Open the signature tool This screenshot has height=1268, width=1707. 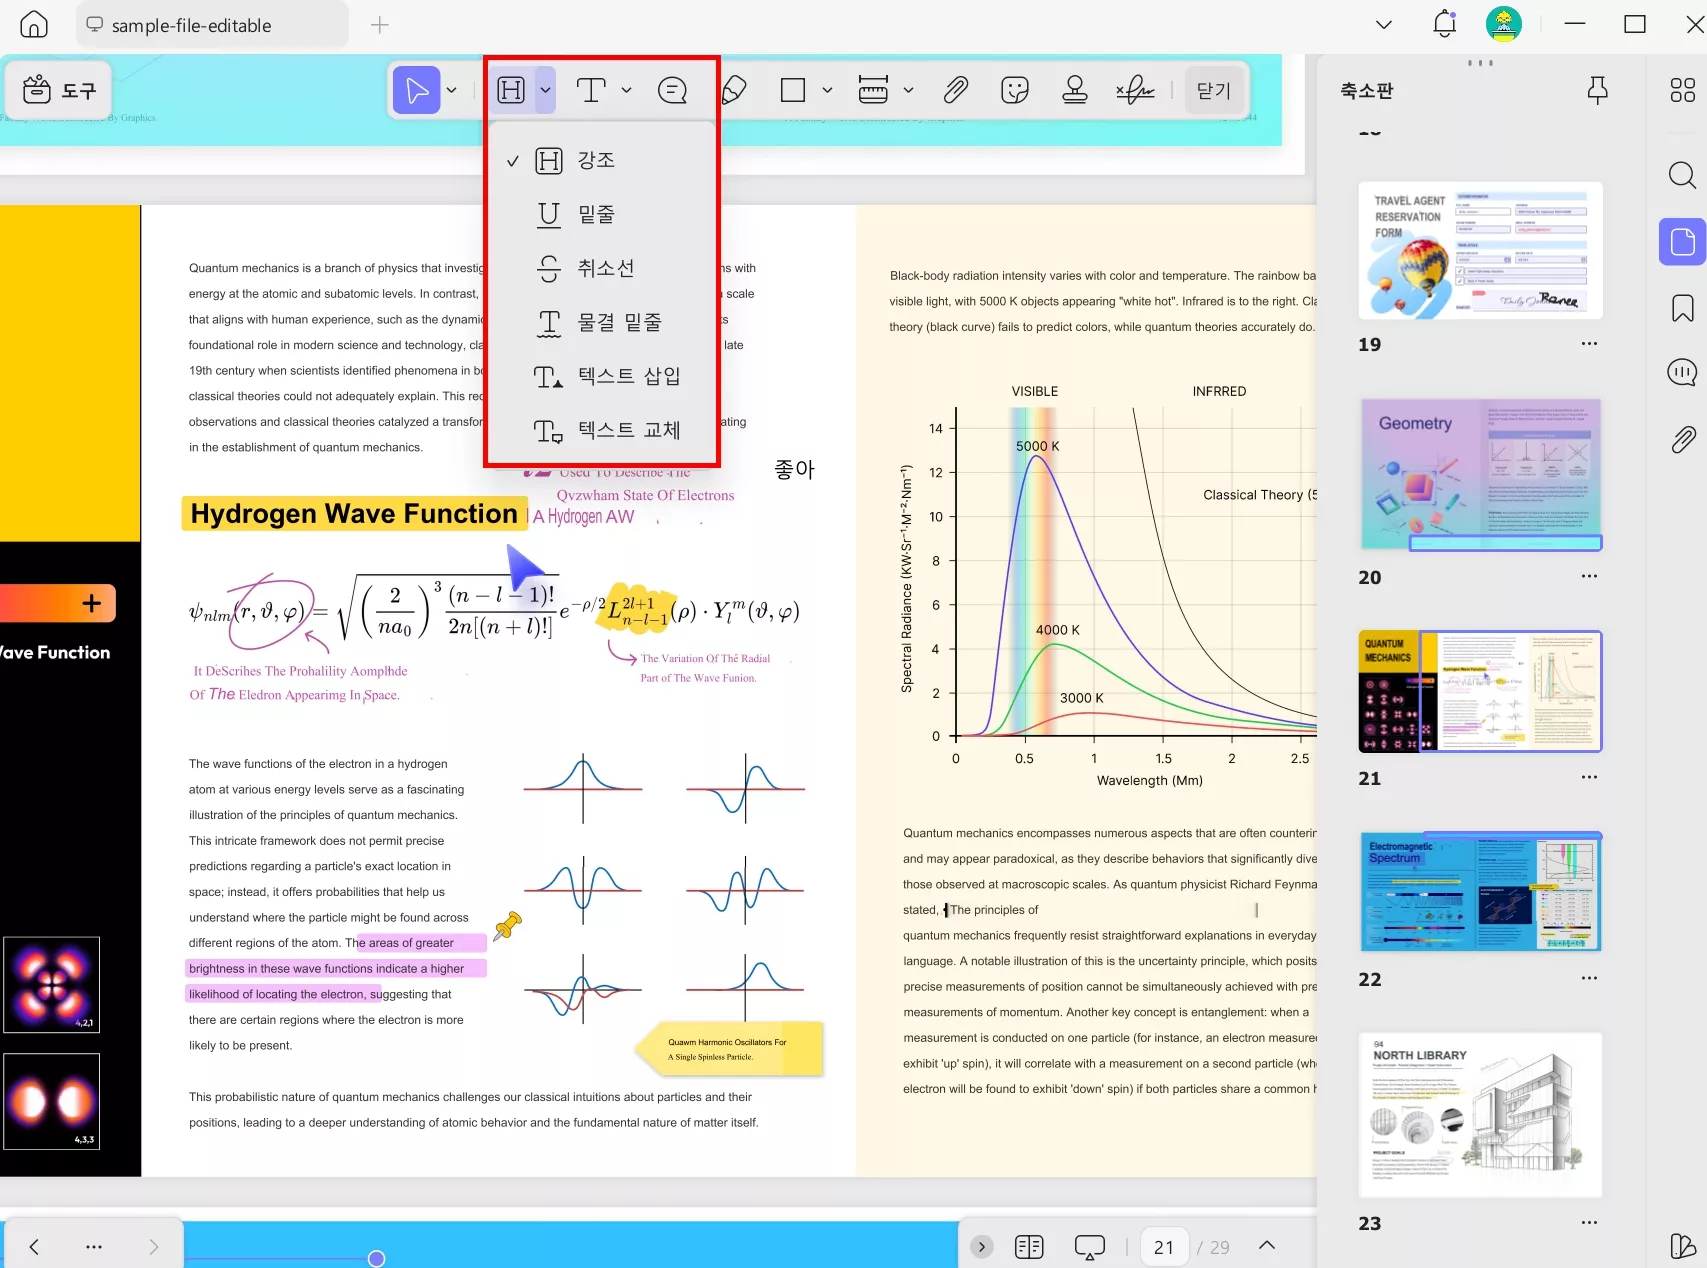pyautogui.click(x=1135, y=90)
